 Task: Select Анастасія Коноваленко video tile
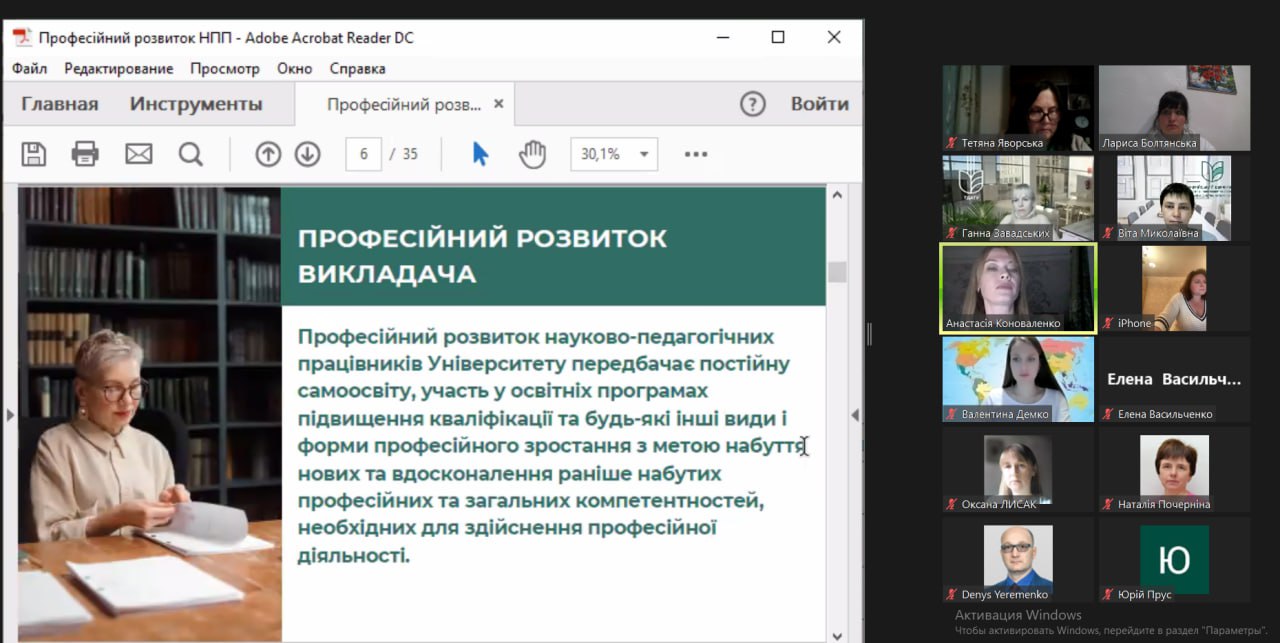[1018, 288]
